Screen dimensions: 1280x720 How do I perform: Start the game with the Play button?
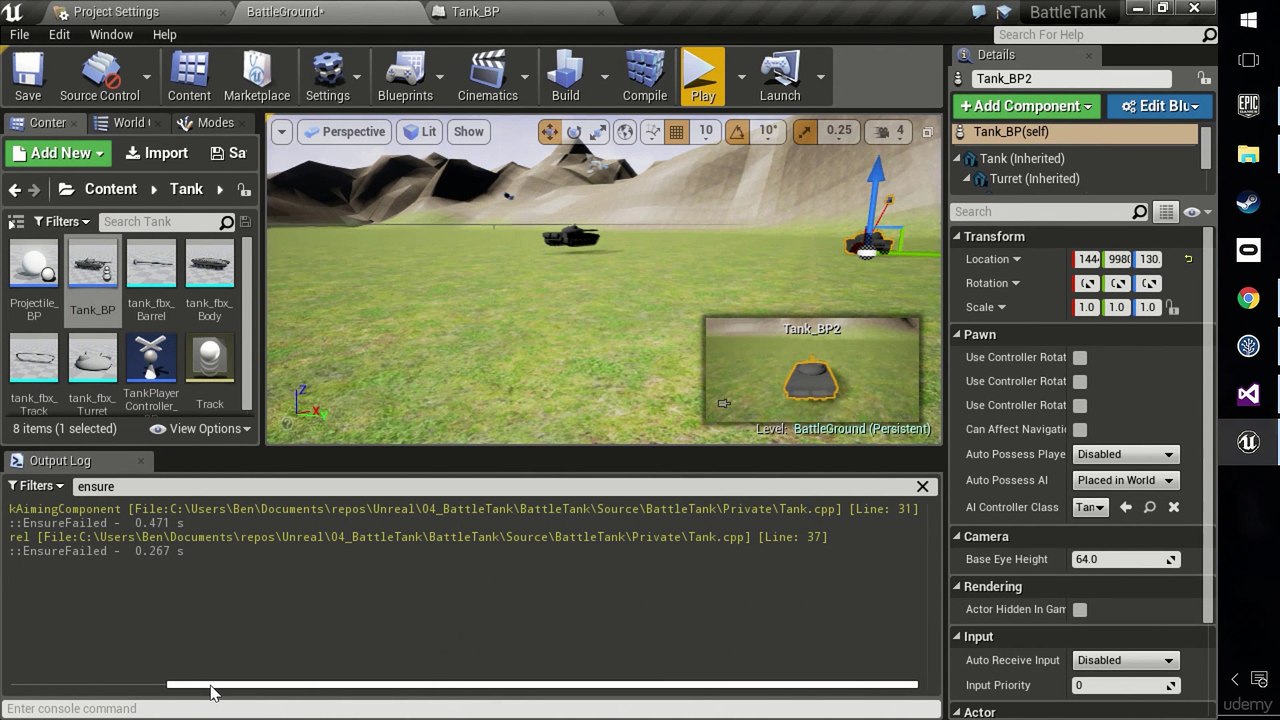[x=703, y=76]
